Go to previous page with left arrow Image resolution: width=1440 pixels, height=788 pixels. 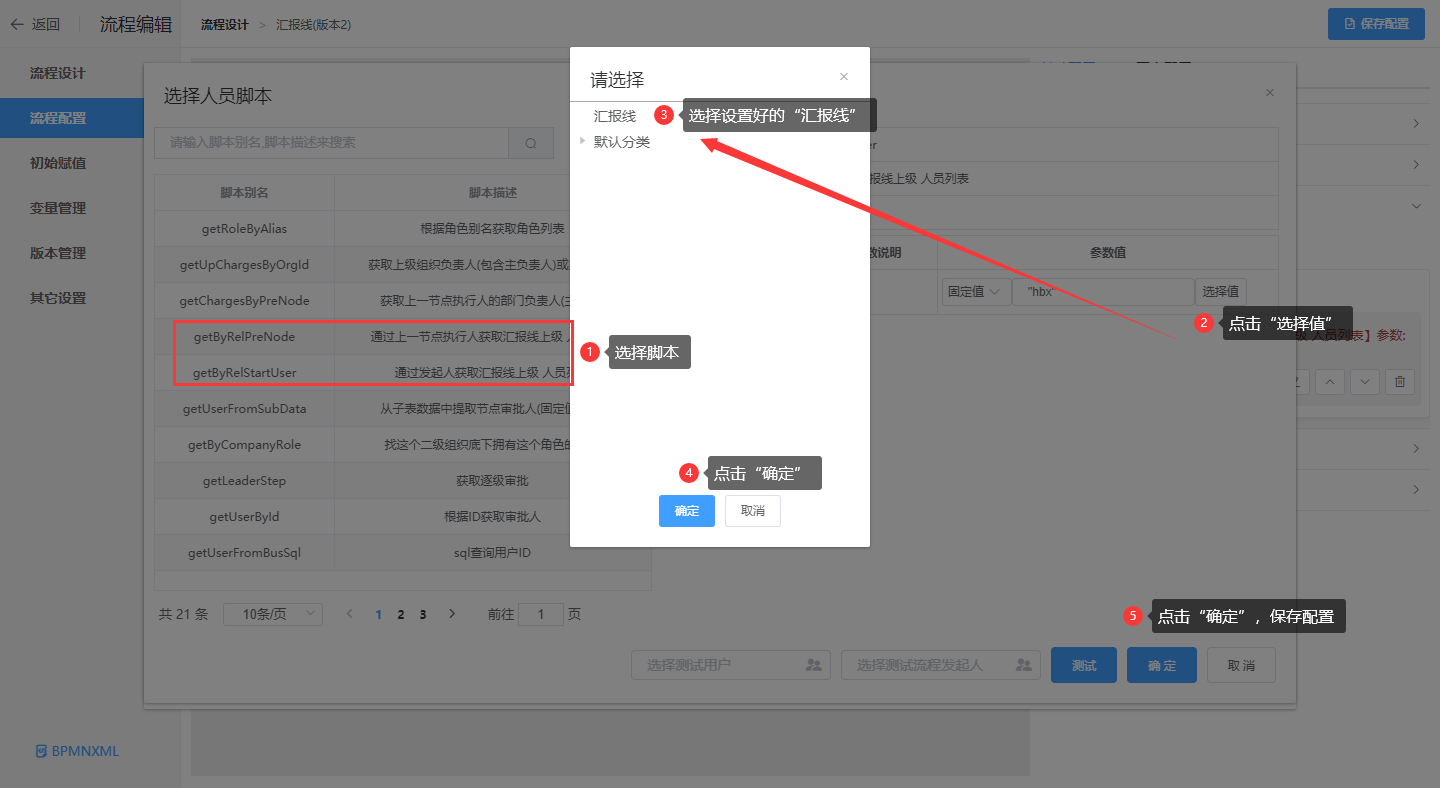tap(349, 614)
